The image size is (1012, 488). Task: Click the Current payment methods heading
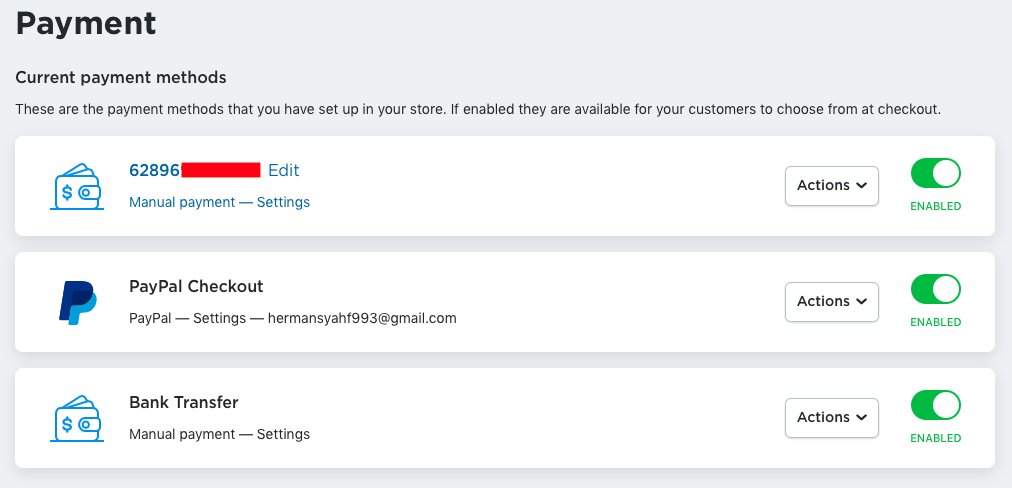point(121,77)
